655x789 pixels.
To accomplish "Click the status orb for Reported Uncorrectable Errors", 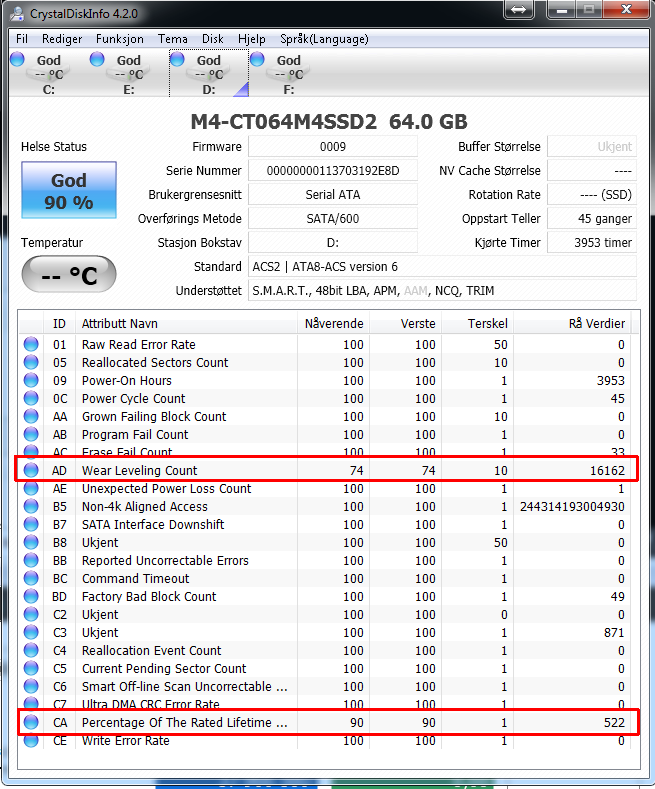I will pyautogui.click(x=31, y=560).
